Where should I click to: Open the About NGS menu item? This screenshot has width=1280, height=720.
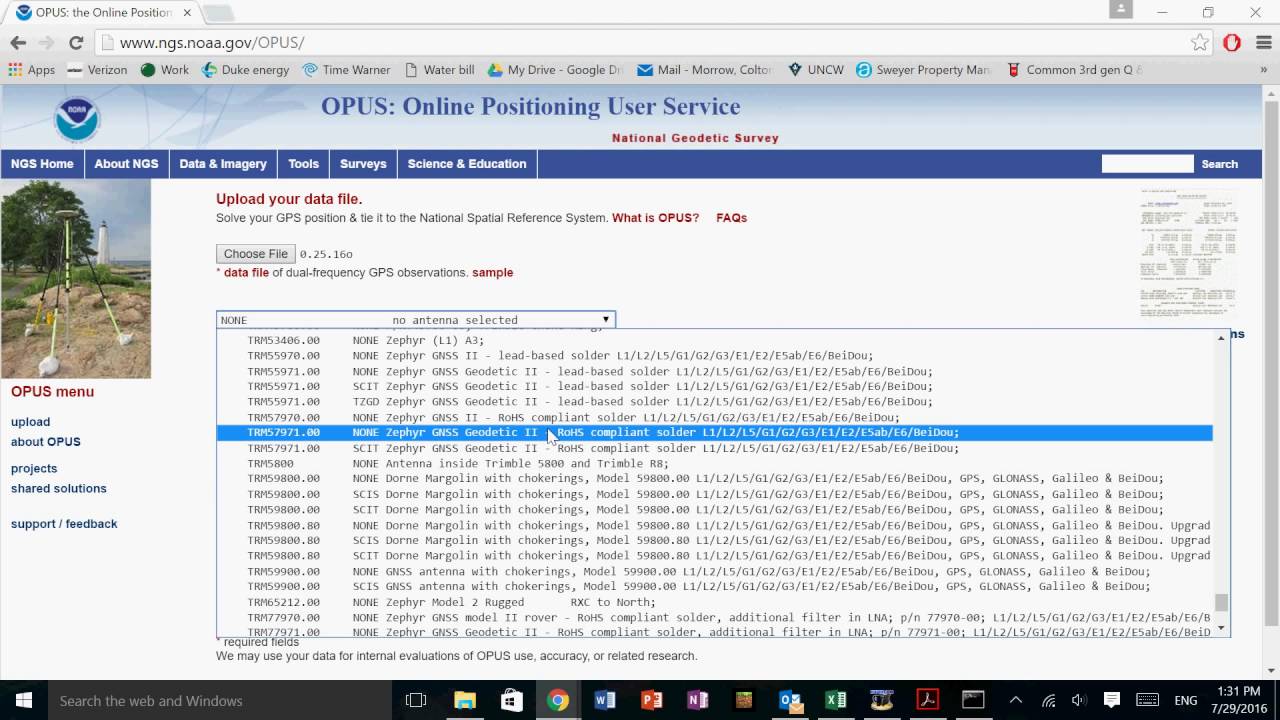(x=126, y=164)
